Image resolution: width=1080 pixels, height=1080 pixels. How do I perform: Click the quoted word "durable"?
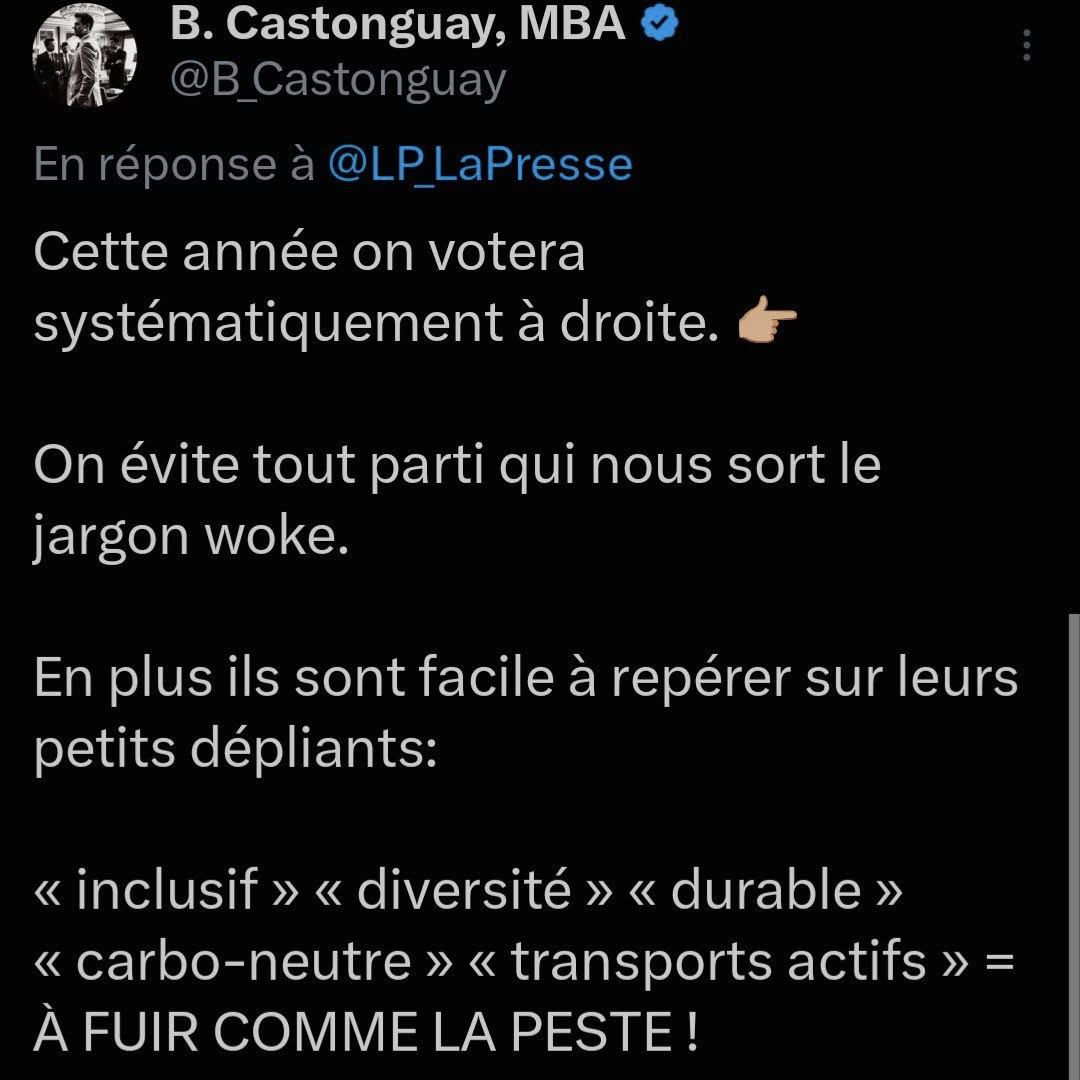point(765,891)
